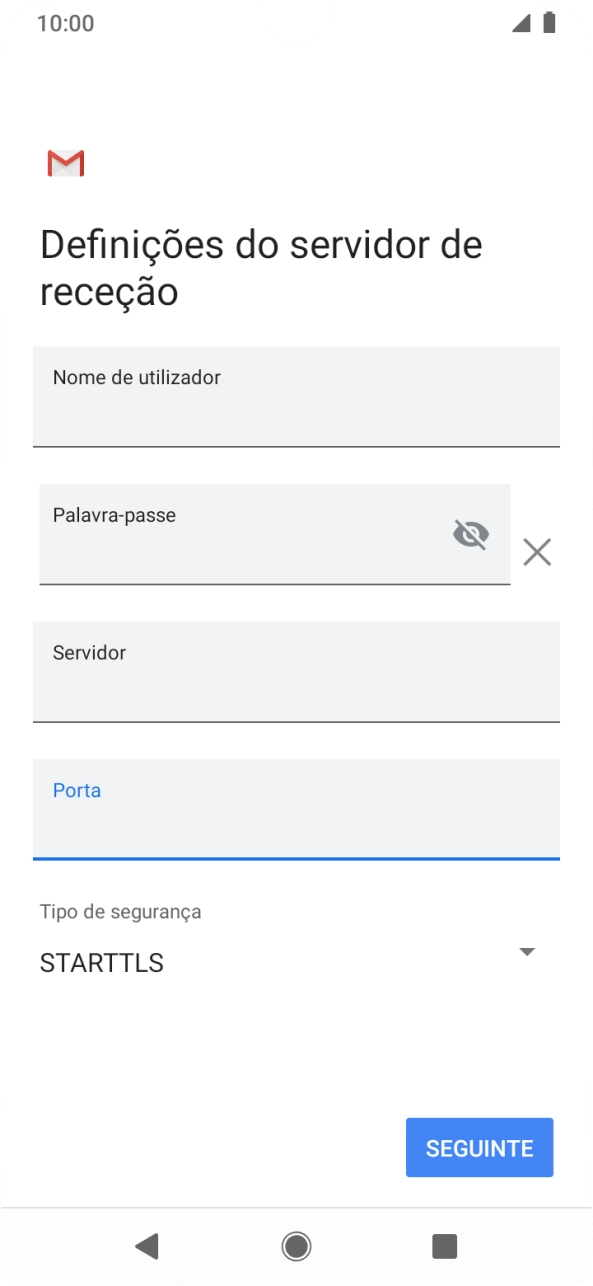This screenshot has height=1286, width=593.
Task: Tap the Home navigation circle
Action: click(296, 1246)
